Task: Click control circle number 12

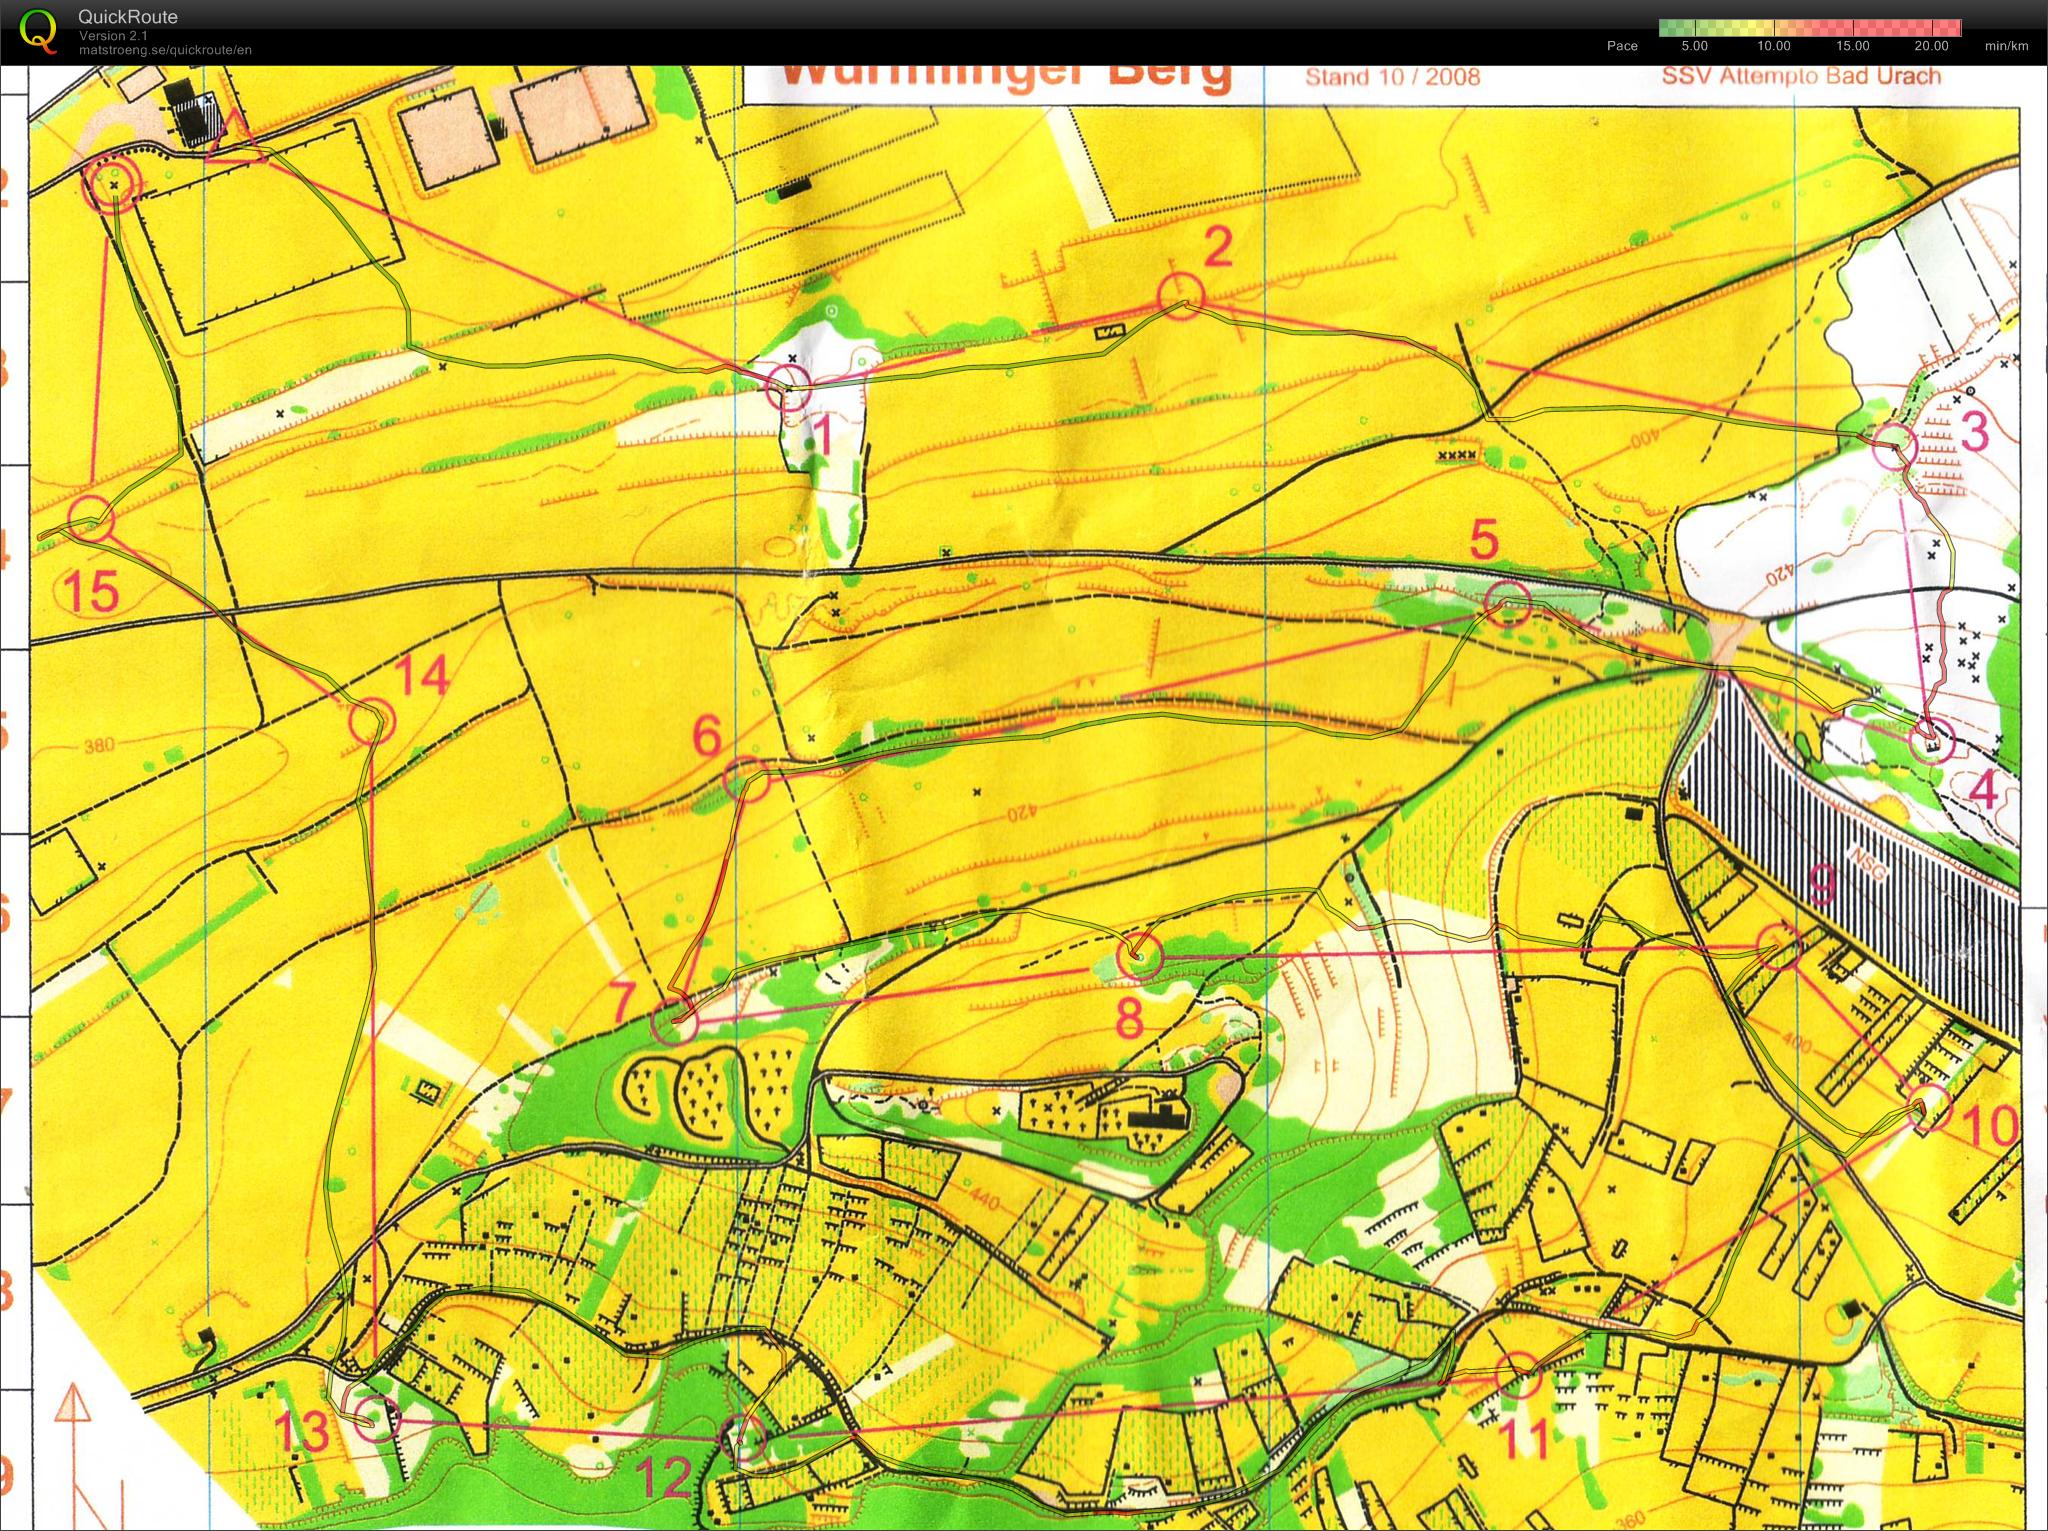Action: click(x=743, y=1437)
